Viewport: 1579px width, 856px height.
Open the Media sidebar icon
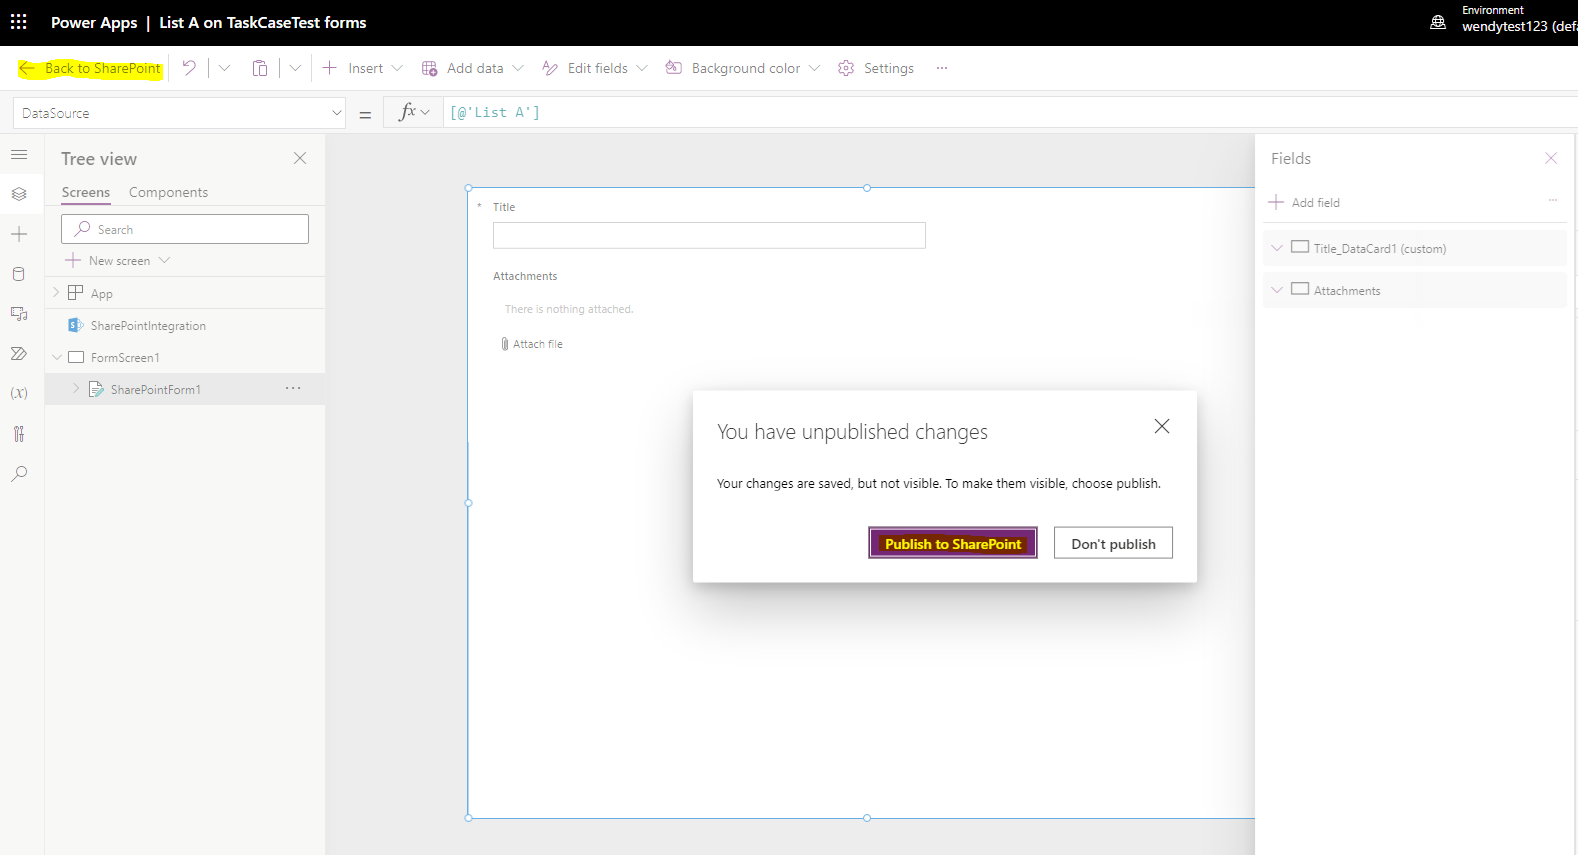19,314
